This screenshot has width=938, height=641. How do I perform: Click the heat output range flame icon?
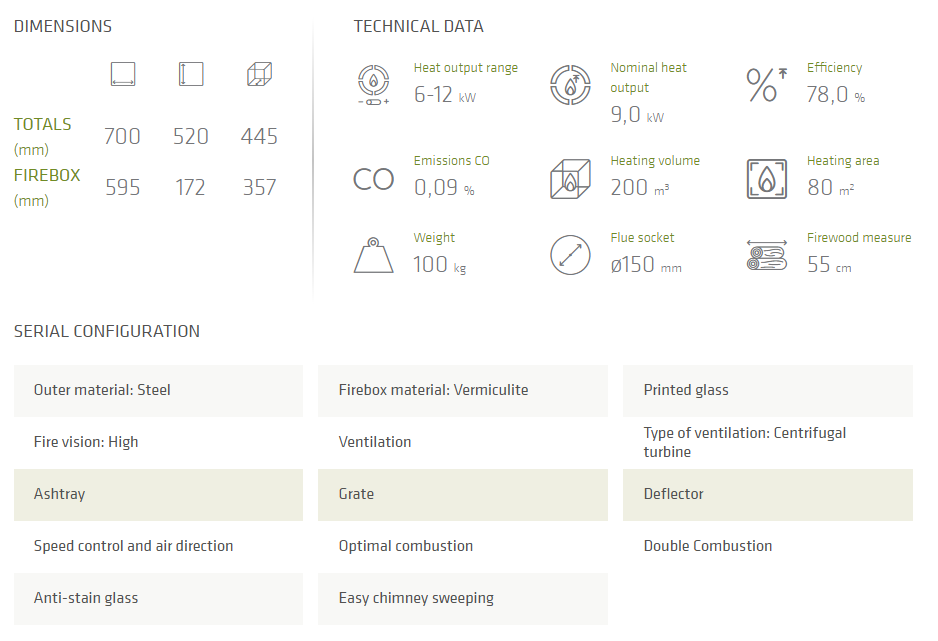[374, 84]
